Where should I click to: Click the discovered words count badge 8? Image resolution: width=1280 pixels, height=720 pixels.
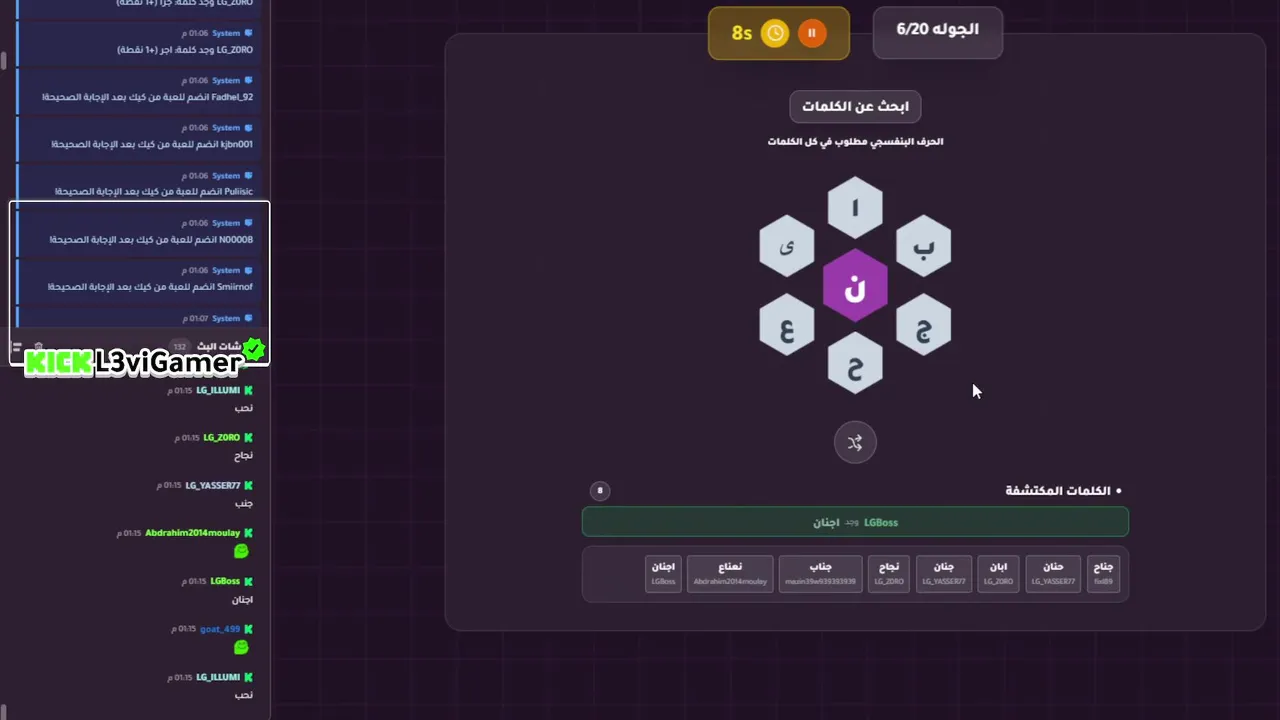point(600,490)
